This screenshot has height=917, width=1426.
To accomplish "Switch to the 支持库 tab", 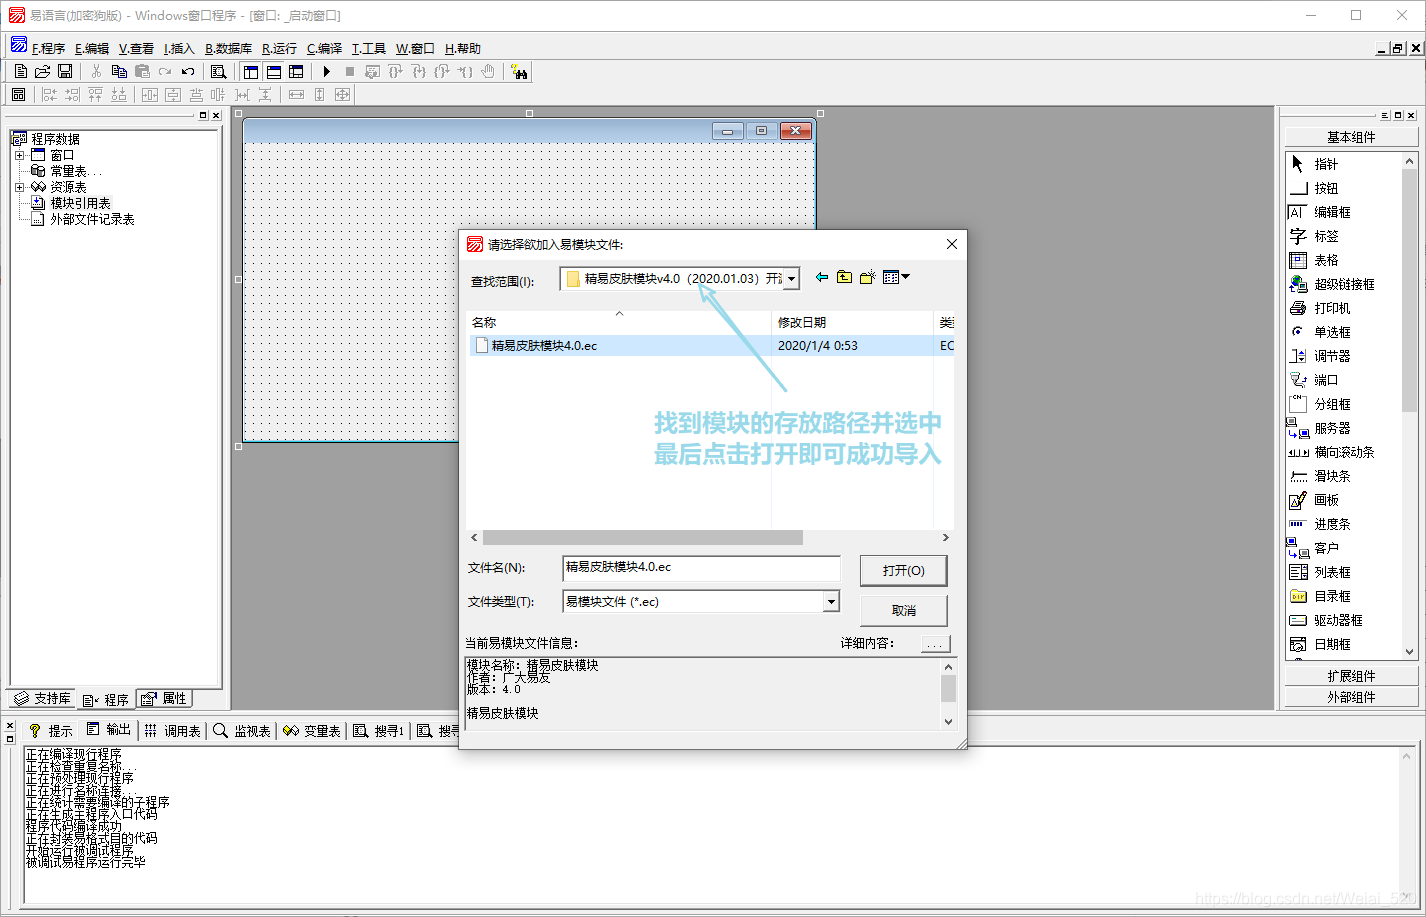I will click(43, 699).
